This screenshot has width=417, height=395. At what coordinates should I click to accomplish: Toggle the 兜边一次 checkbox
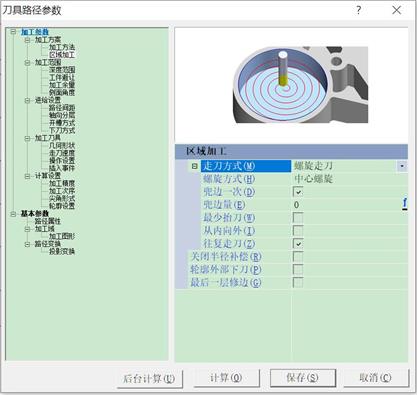click(x=298, y=192)
